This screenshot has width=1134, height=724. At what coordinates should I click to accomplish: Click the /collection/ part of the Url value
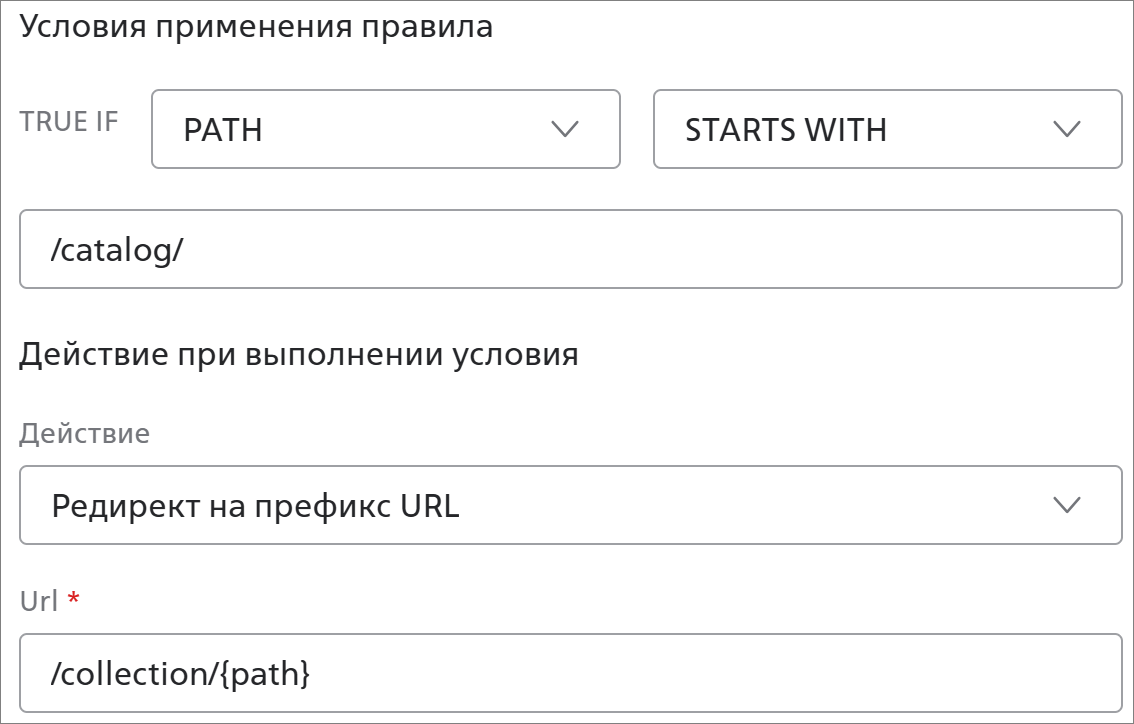[x=133, y=674]
